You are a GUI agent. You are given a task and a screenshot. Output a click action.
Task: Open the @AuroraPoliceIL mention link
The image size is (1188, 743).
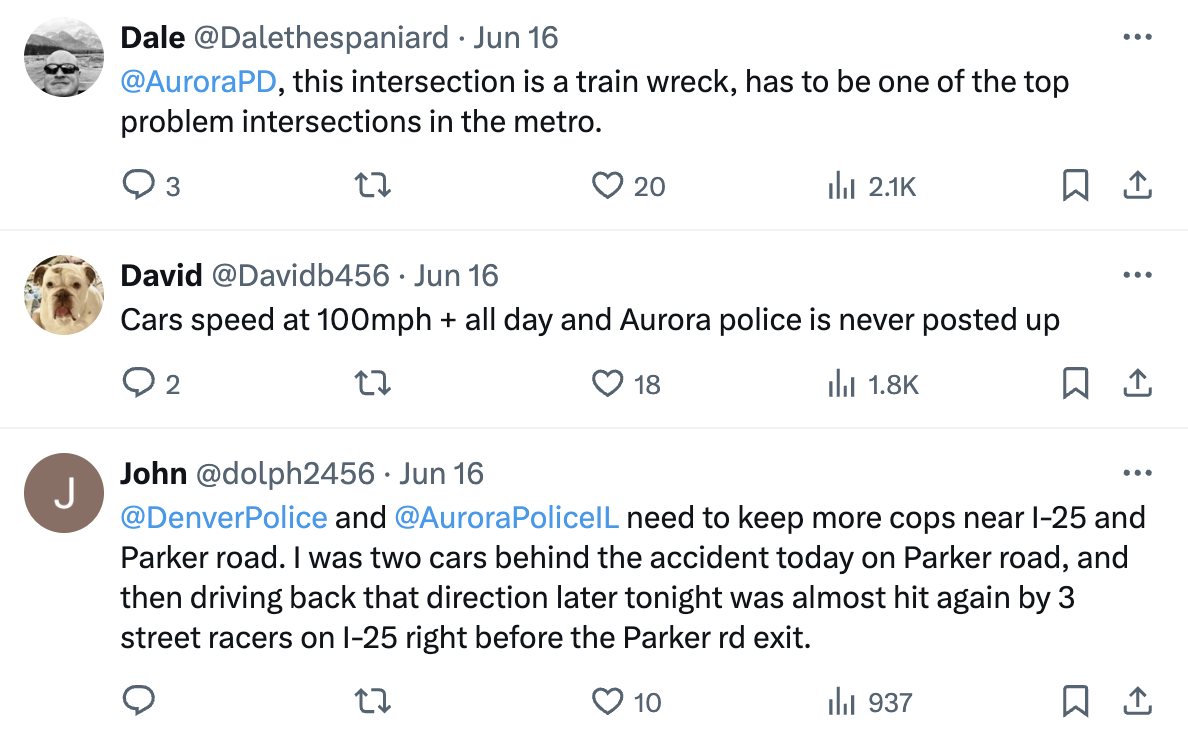point(507,518)
